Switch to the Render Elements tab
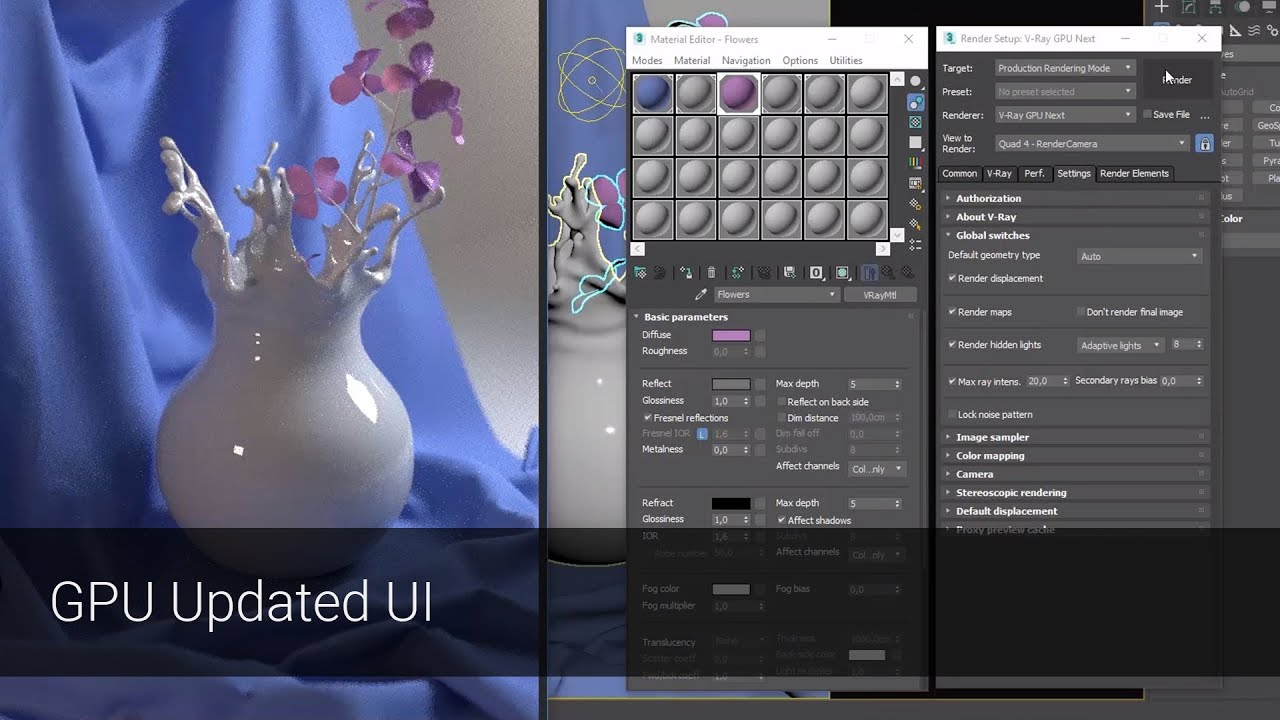The image size is (1280, 720). tap(1134, 174)
